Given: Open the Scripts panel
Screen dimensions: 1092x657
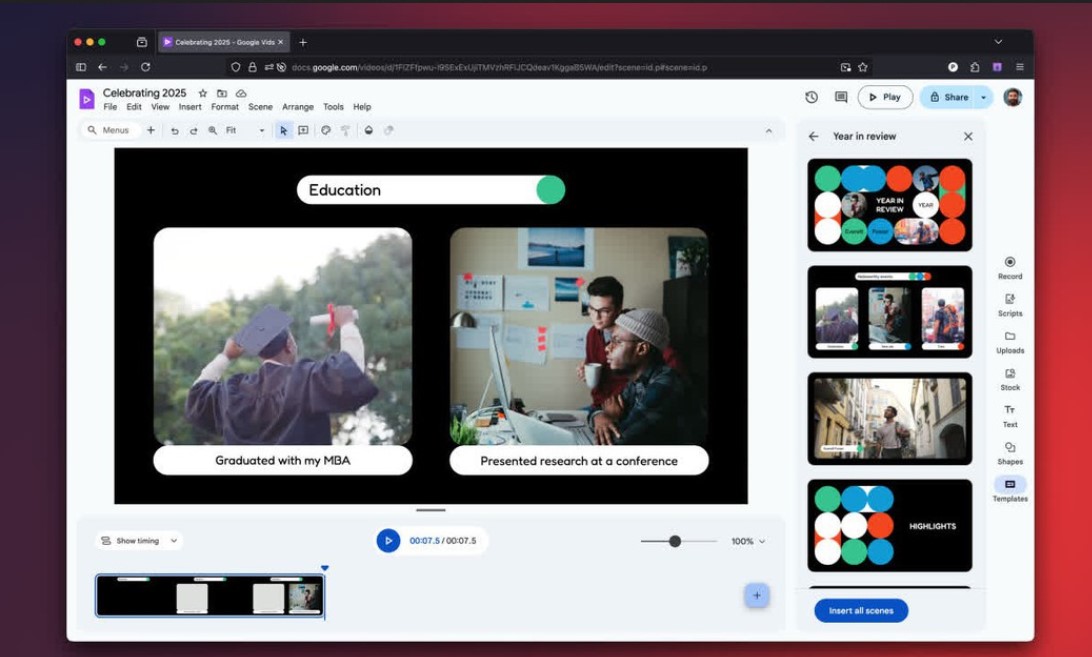Looking at the screenshot, I should (1009, 304).
